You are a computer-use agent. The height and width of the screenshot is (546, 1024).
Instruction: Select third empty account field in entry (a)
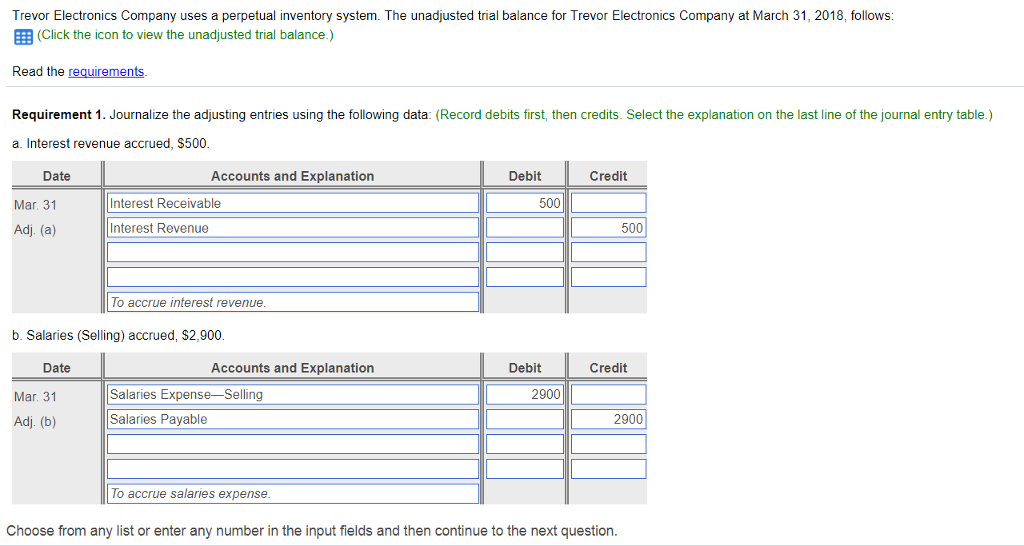(x=293, y=253)
